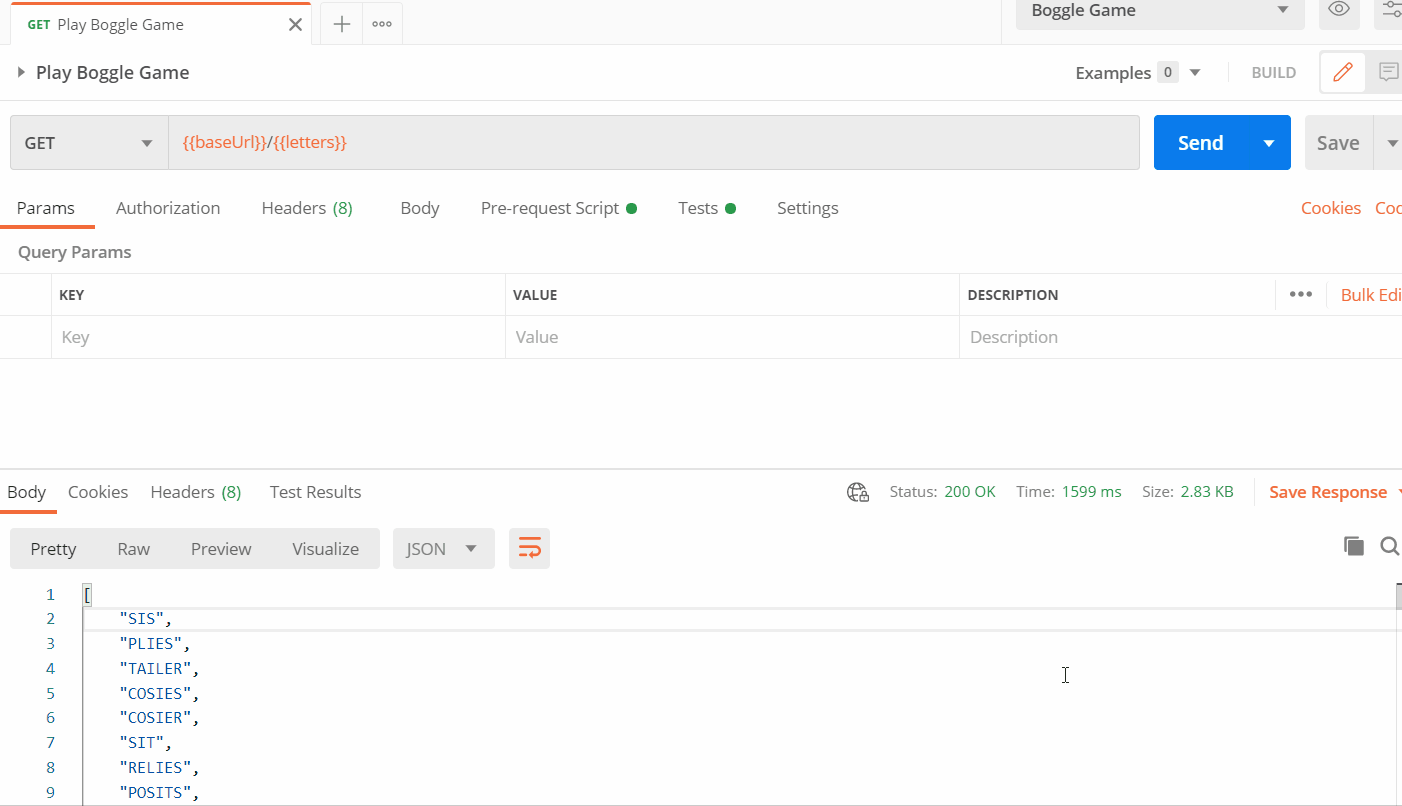
Task: Click the "SIS" response line
Action: (146, 619)
